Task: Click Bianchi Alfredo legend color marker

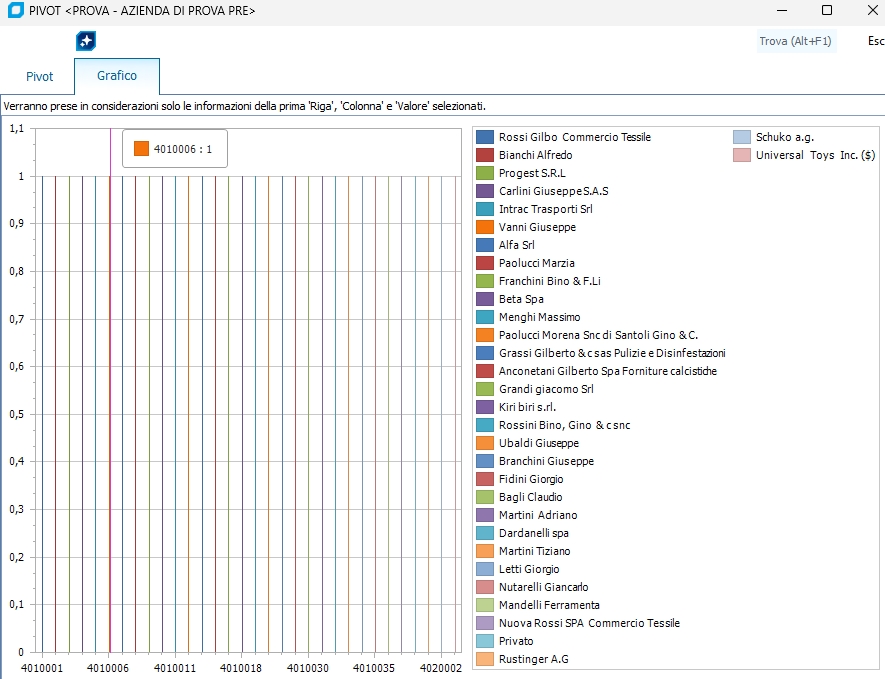Action: [x=485, y=155]
